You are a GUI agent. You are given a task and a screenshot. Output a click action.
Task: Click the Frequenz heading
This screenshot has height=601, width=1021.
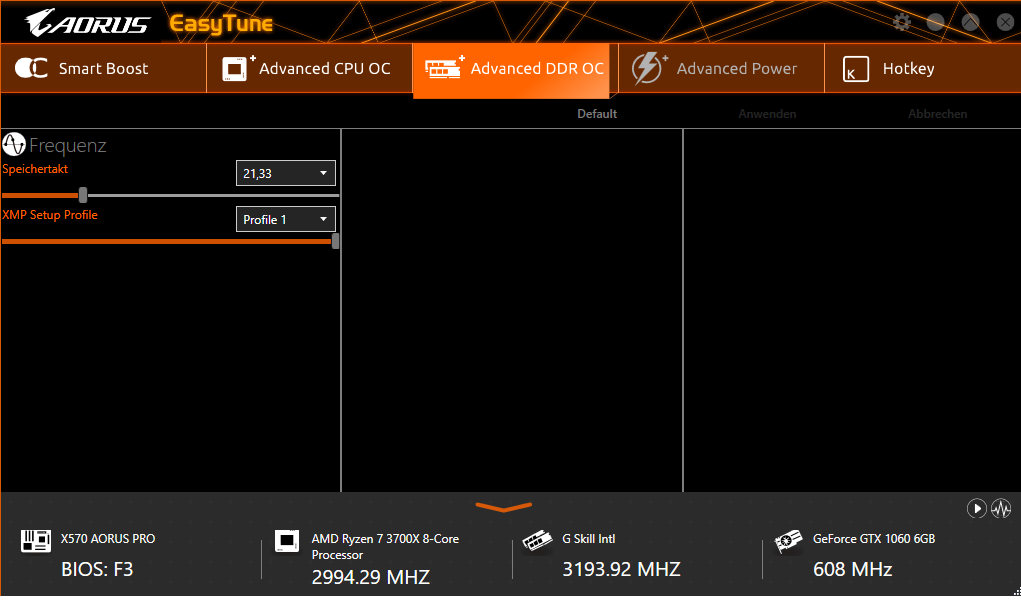point(68,145)
